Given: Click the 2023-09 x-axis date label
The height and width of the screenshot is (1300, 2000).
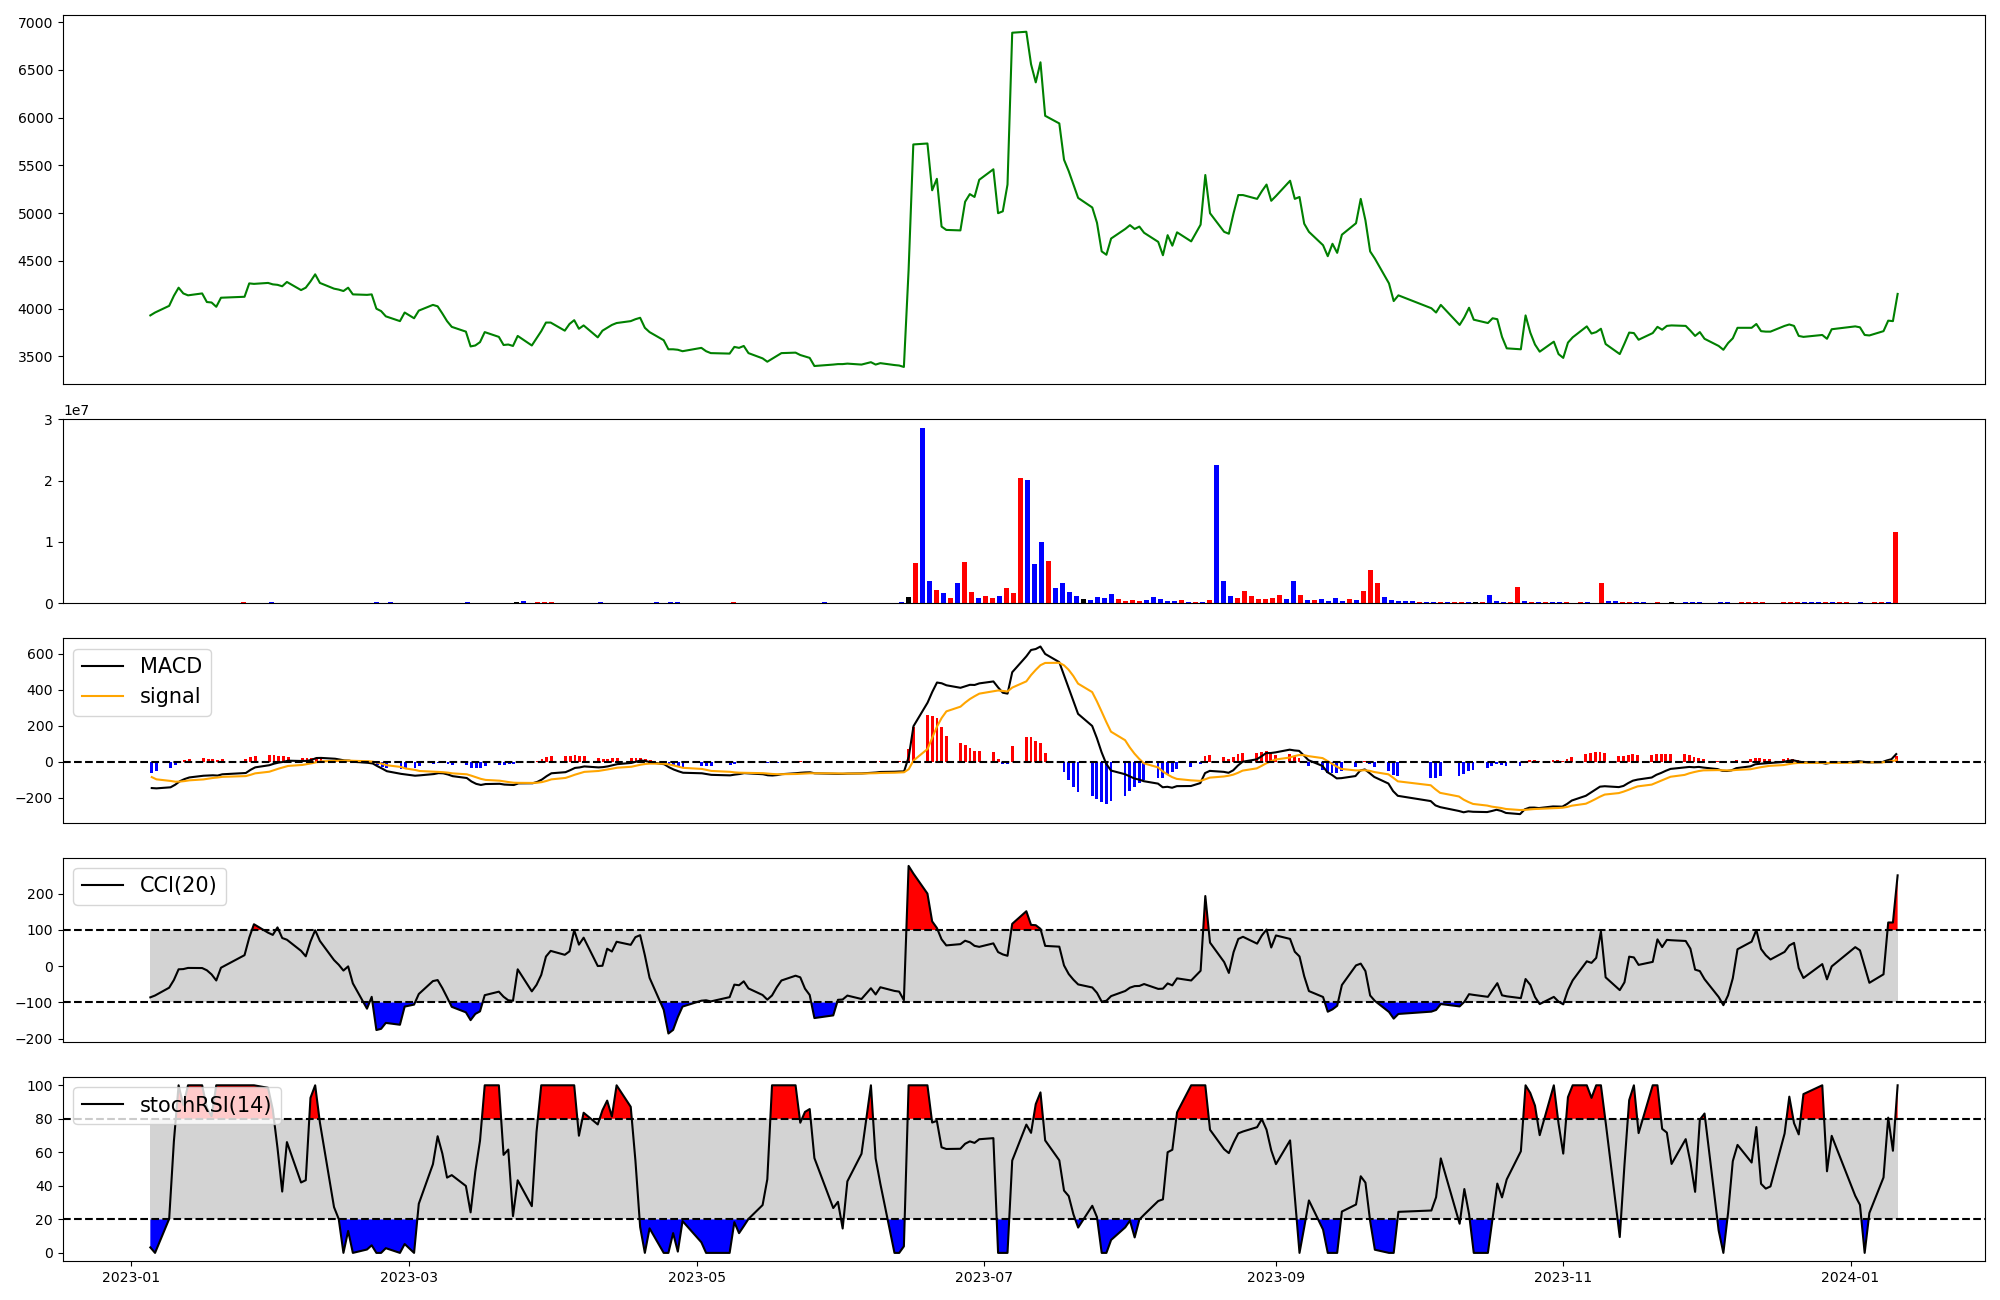Looking at the screenshot, I should pyautogui.click(x=1276, y=1277).
